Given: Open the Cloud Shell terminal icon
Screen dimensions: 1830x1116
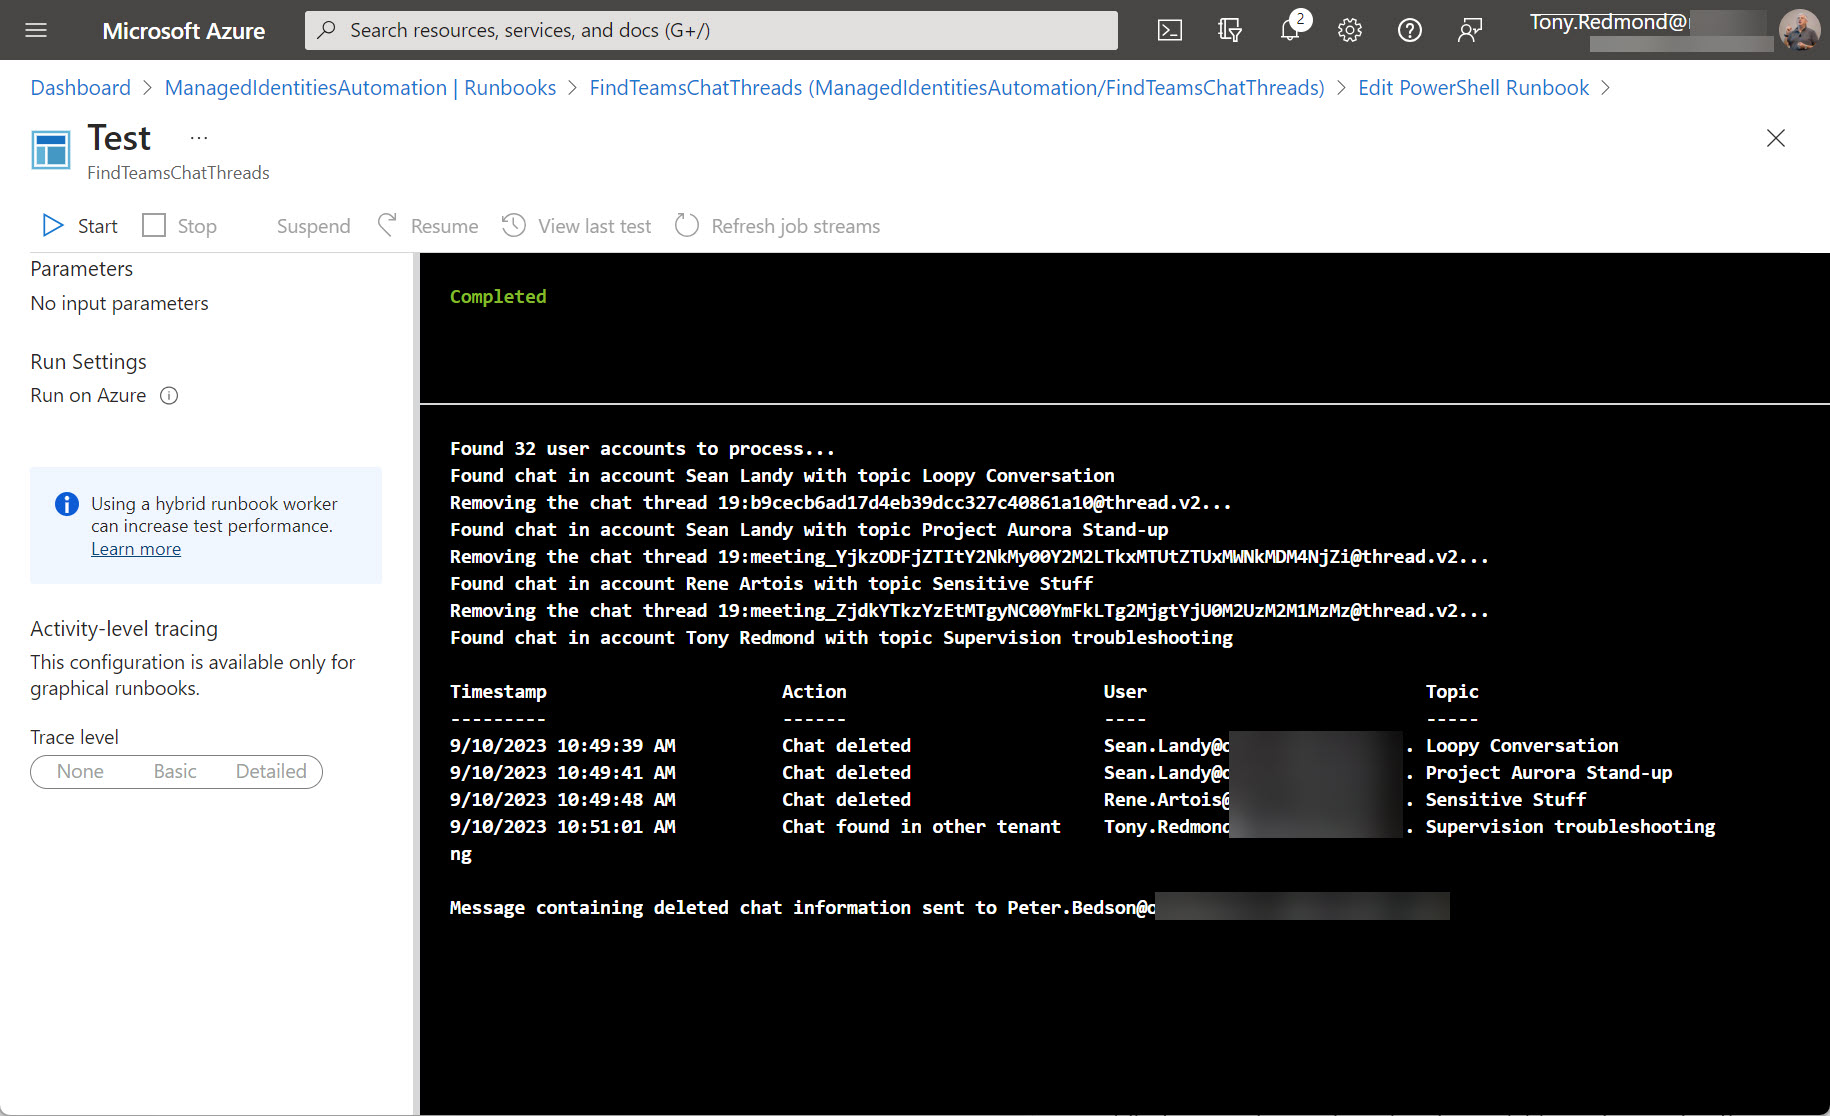Looking at the screenshot, I should pos(1169,30).
